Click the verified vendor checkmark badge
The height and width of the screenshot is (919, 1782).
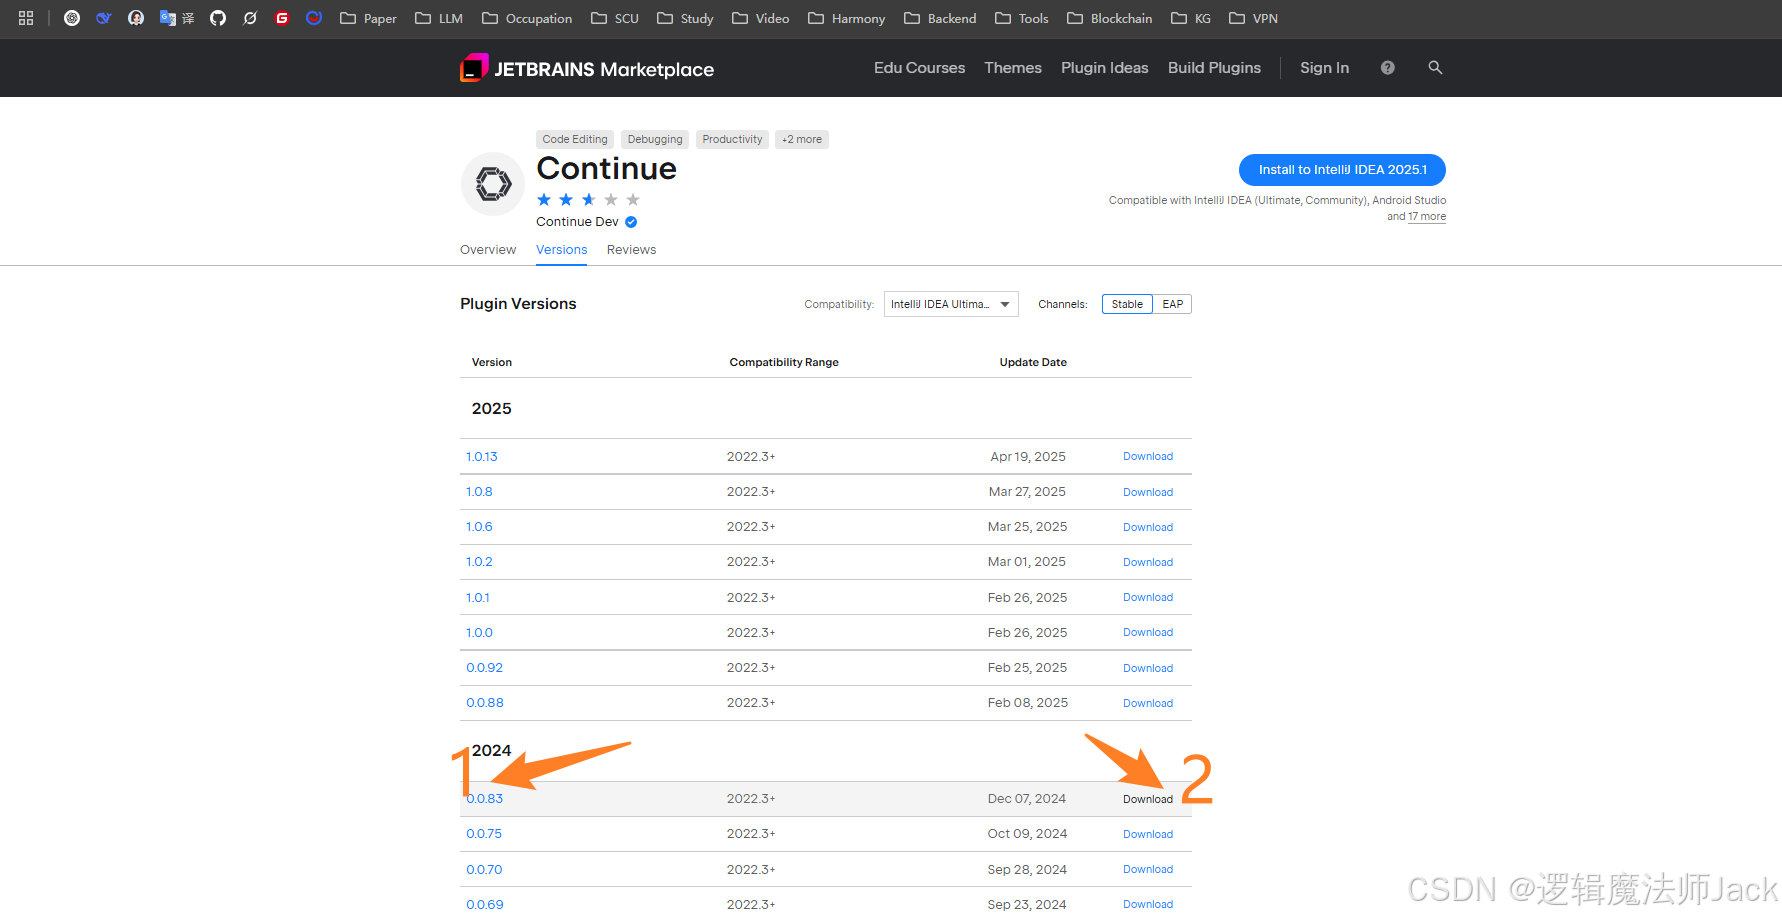[631, 222]
